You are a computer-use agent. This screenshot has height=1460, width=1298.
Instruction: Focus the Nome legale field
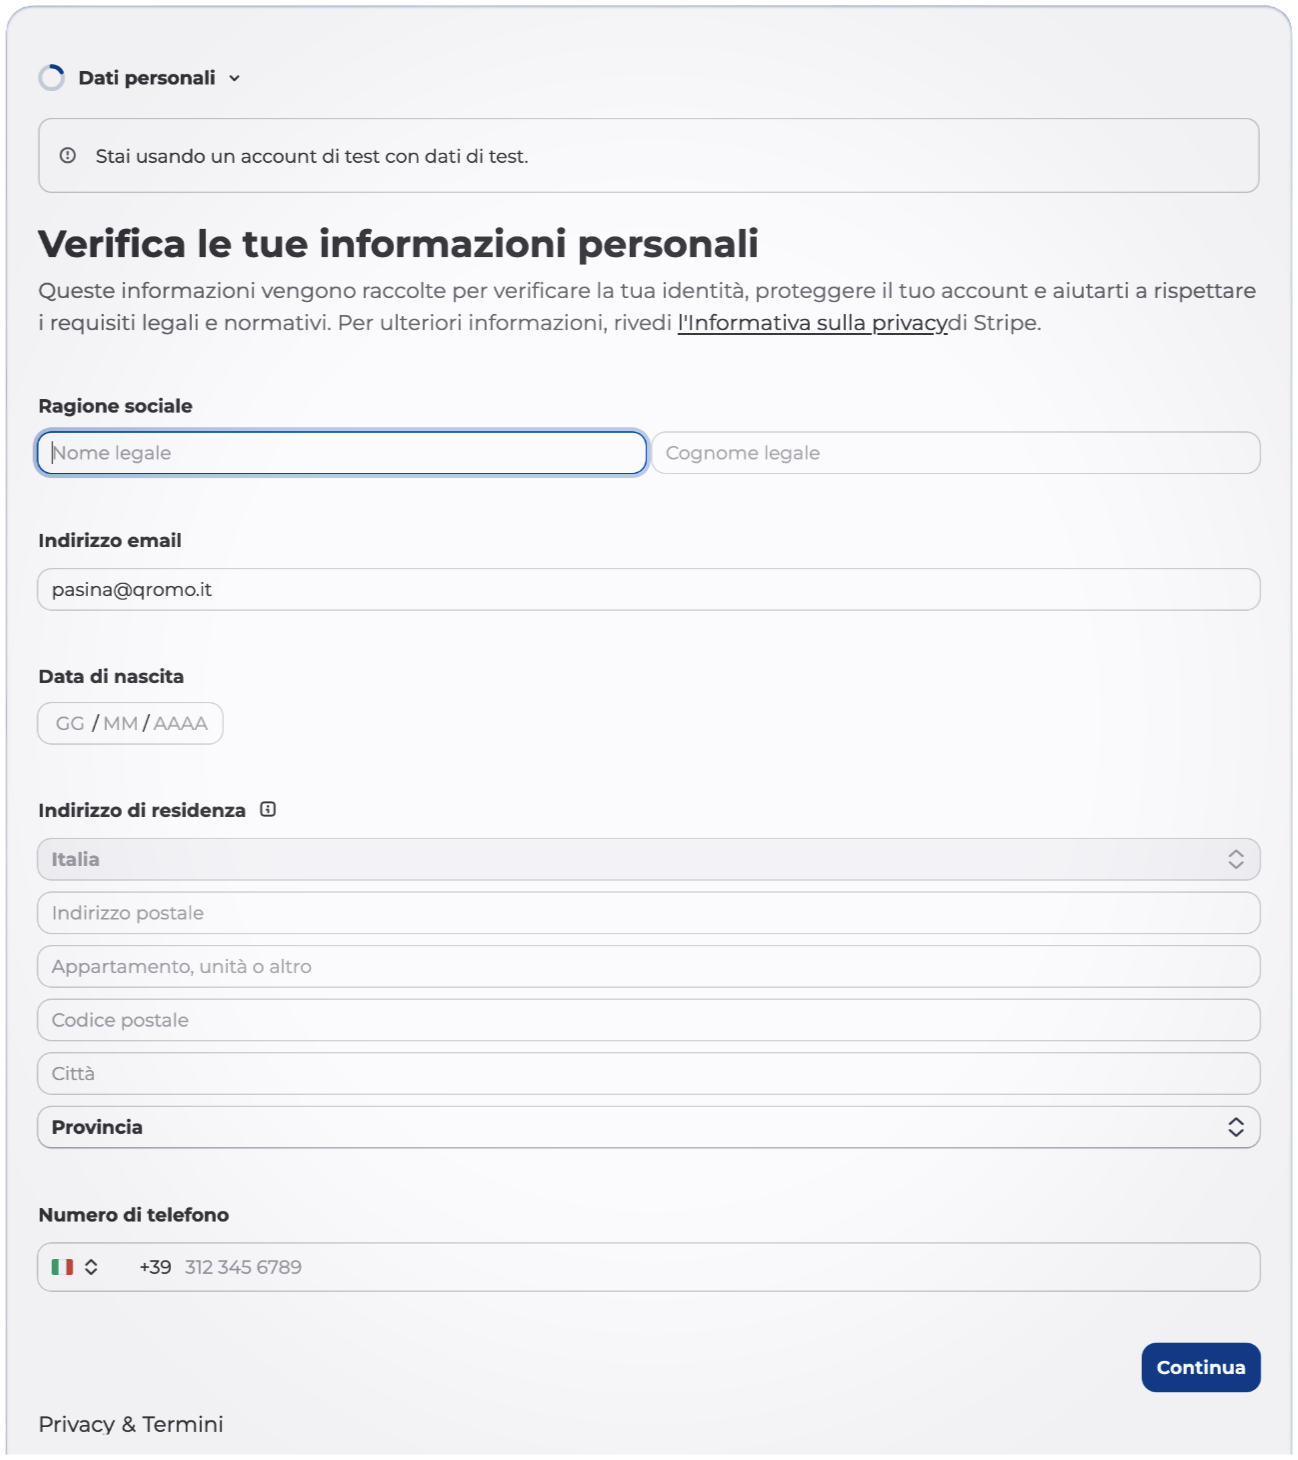342,453
